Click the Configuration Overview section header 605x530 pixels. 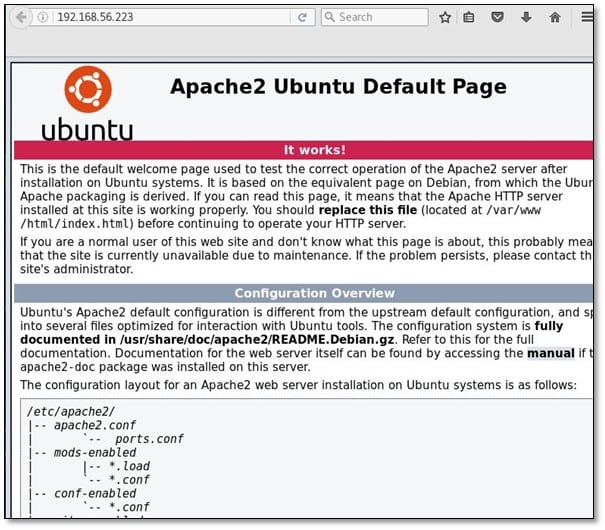[x=314, y=293]
